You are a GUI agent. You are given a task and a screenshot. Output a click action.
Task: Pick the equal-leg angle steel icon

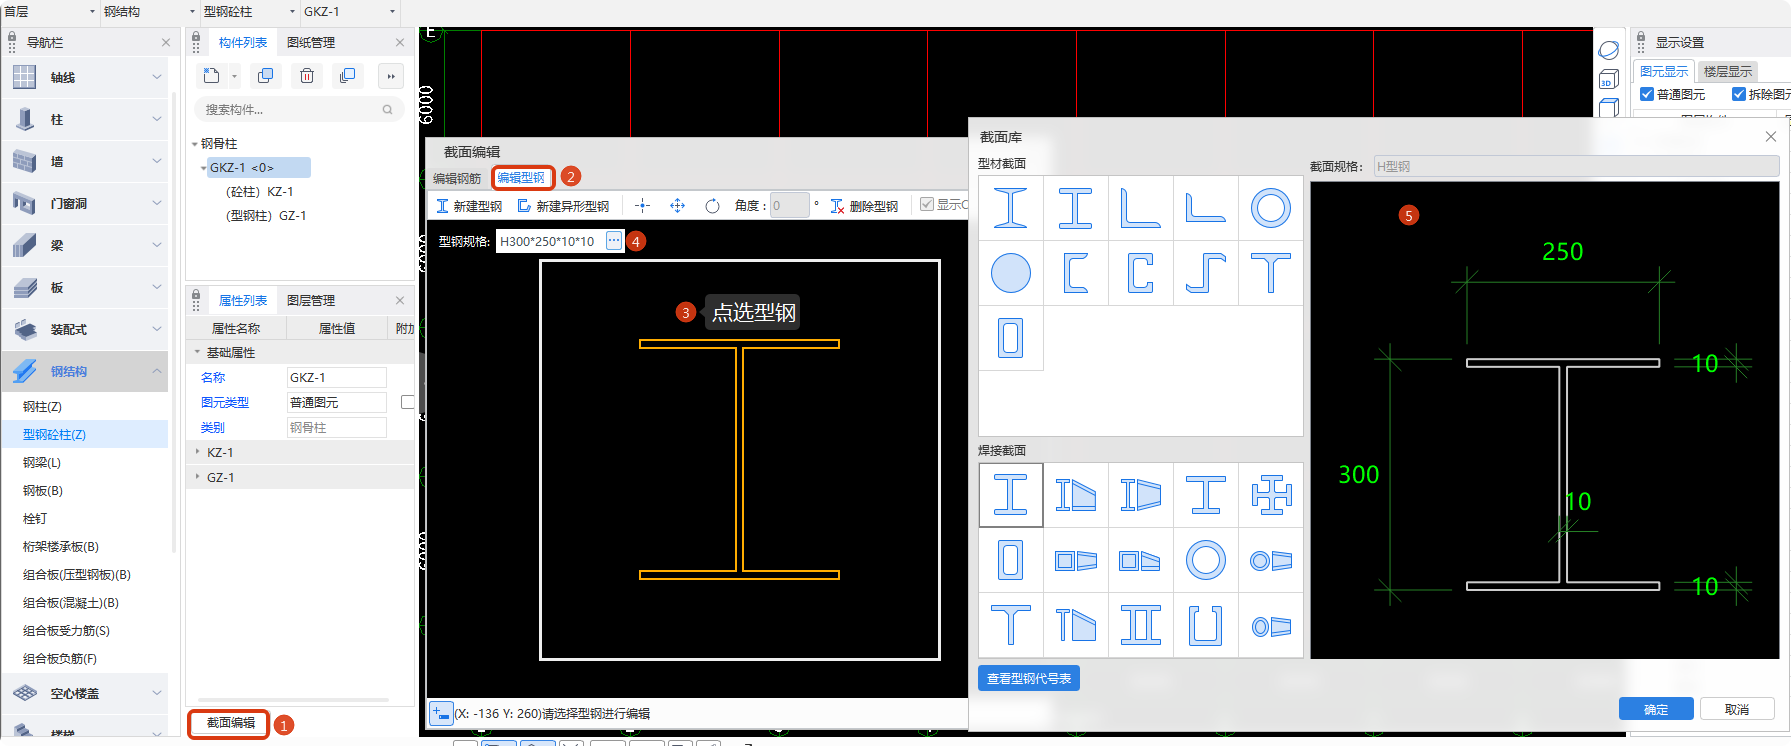1140,208
